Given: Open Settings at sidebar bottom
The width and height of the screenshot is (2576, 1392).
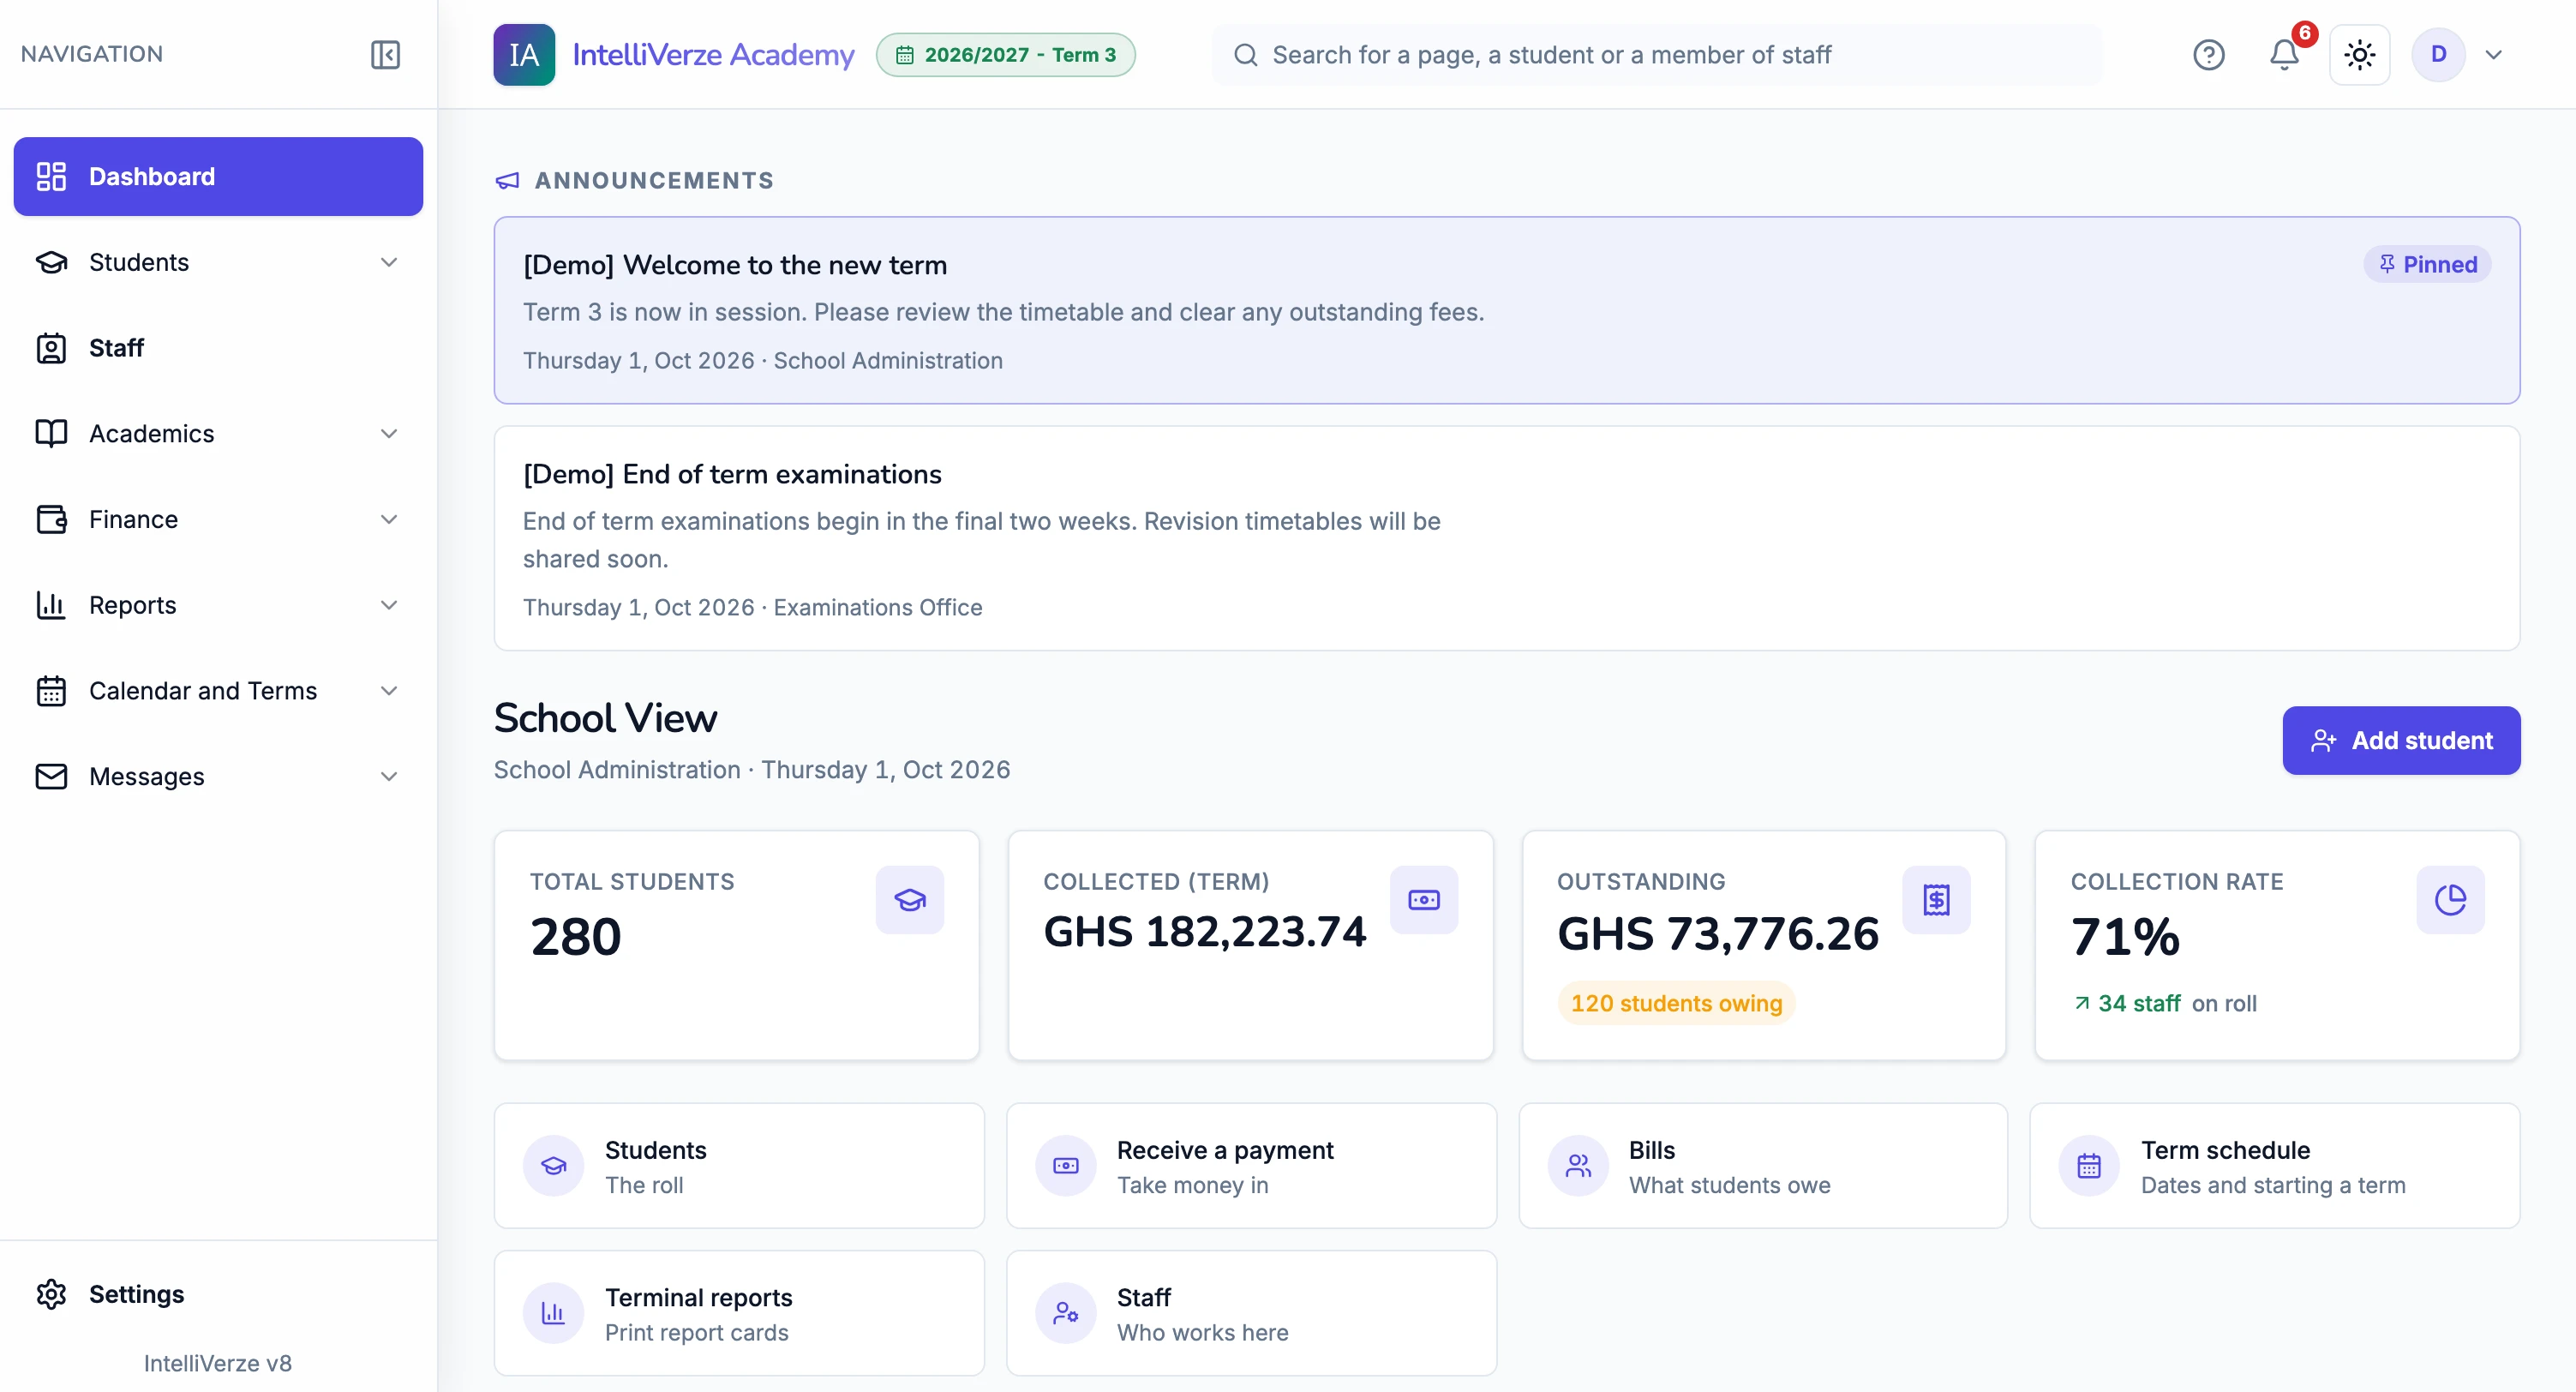Looking at the screenshot, I should 218,1293.
